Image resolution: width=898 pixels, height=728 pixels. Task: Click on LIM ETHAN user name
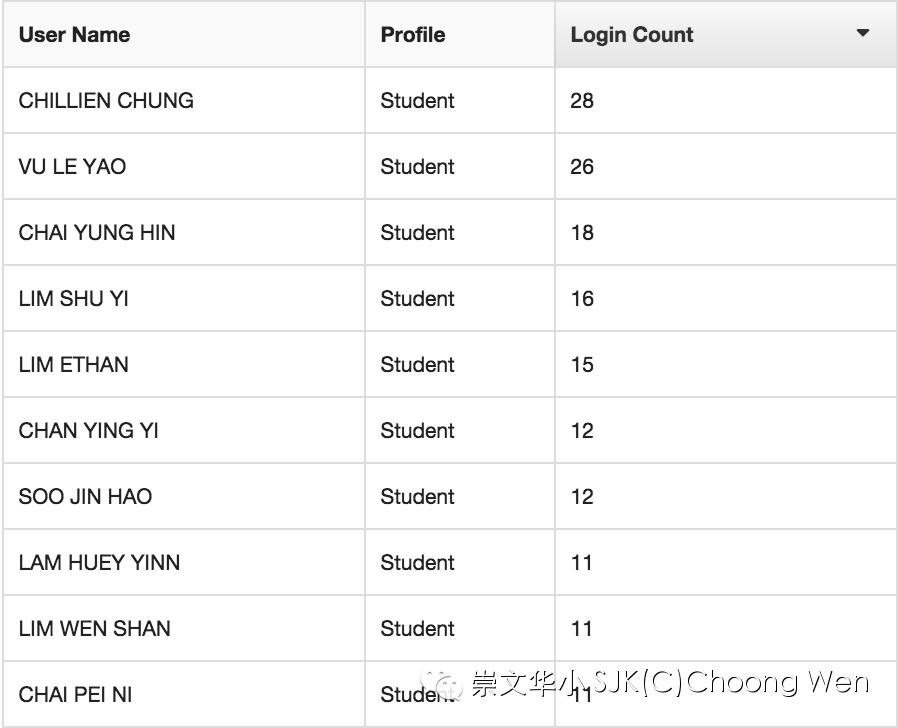pos(73,364)
